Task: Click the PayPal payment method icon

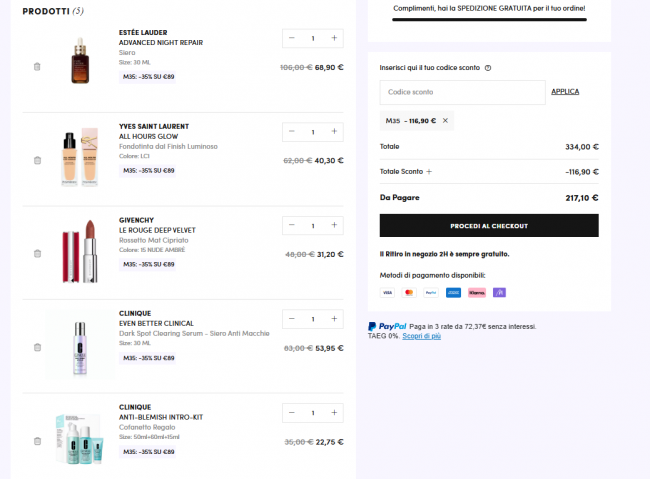Action: tap(431, 292)
